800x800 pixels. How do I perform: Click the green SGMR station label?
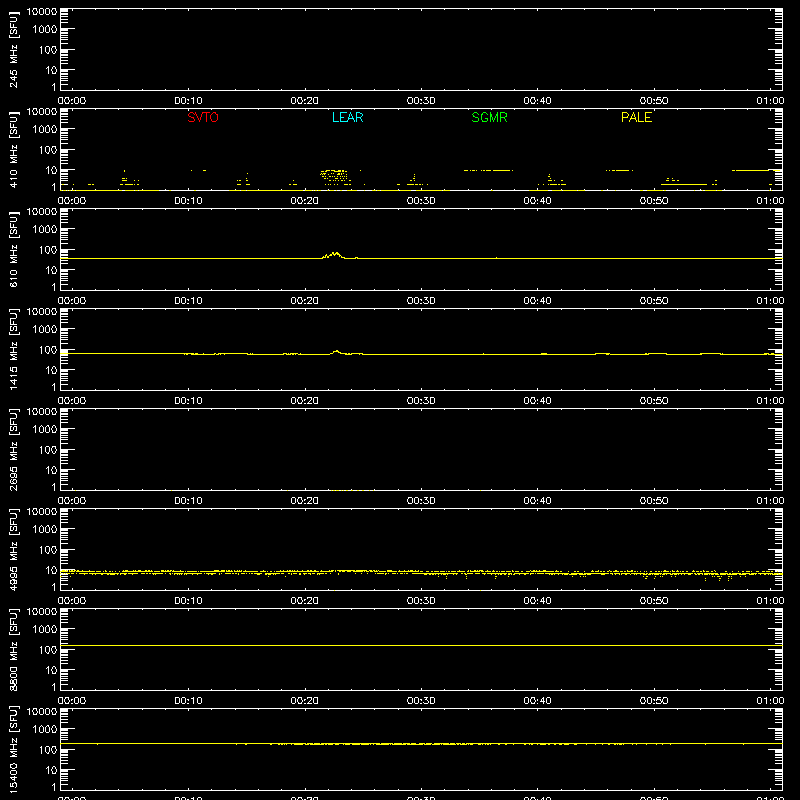coord(489,117)
